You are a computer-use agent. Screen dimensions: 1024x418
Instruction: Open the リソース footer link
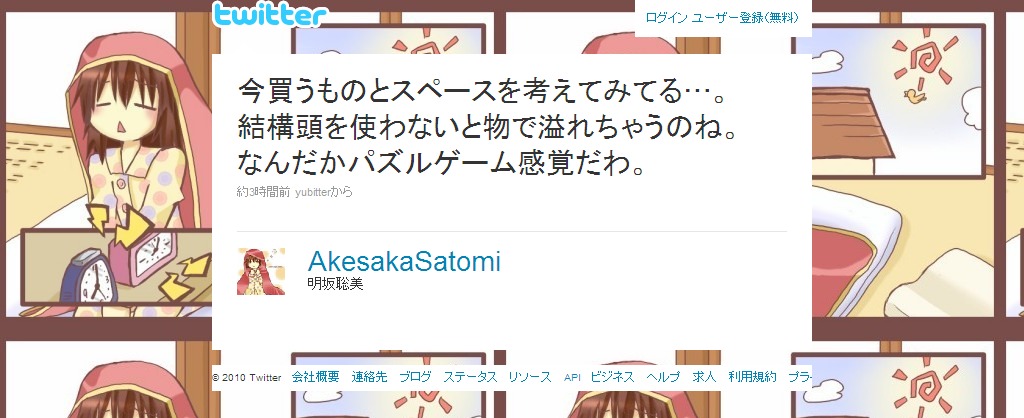pos(530,377)
